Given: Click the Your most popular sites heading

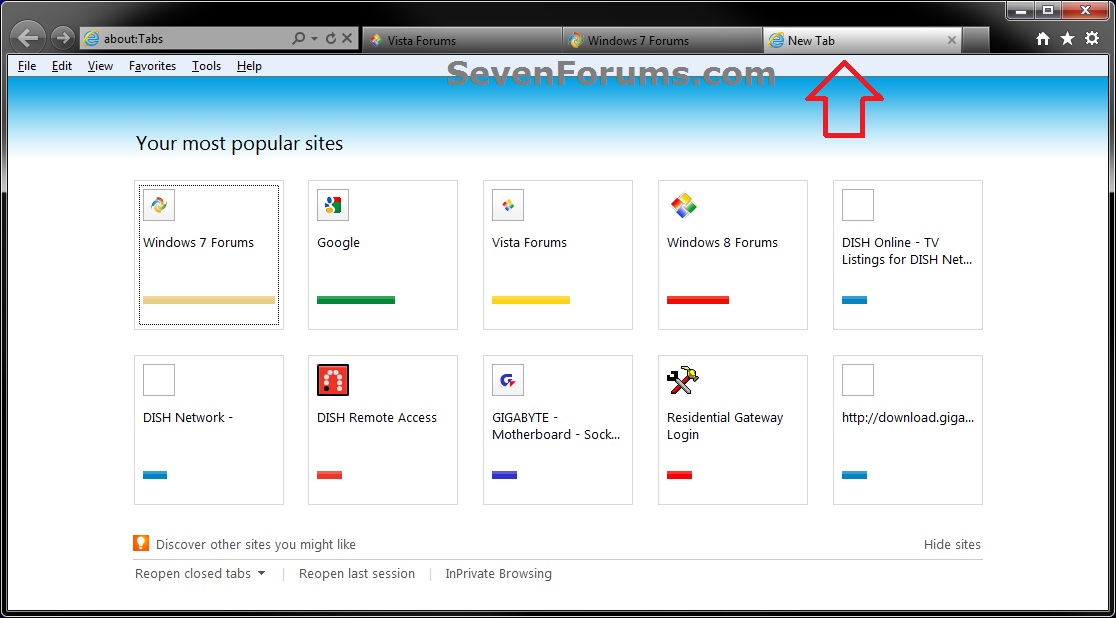Looking at the screenshot, I should pos(239,144).
